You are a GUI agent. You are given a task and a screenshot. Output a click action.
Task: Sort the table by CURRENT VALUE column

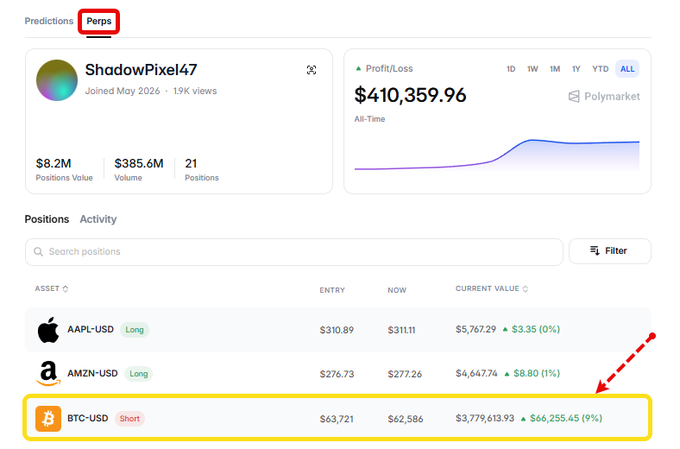(x=491, y=288)
